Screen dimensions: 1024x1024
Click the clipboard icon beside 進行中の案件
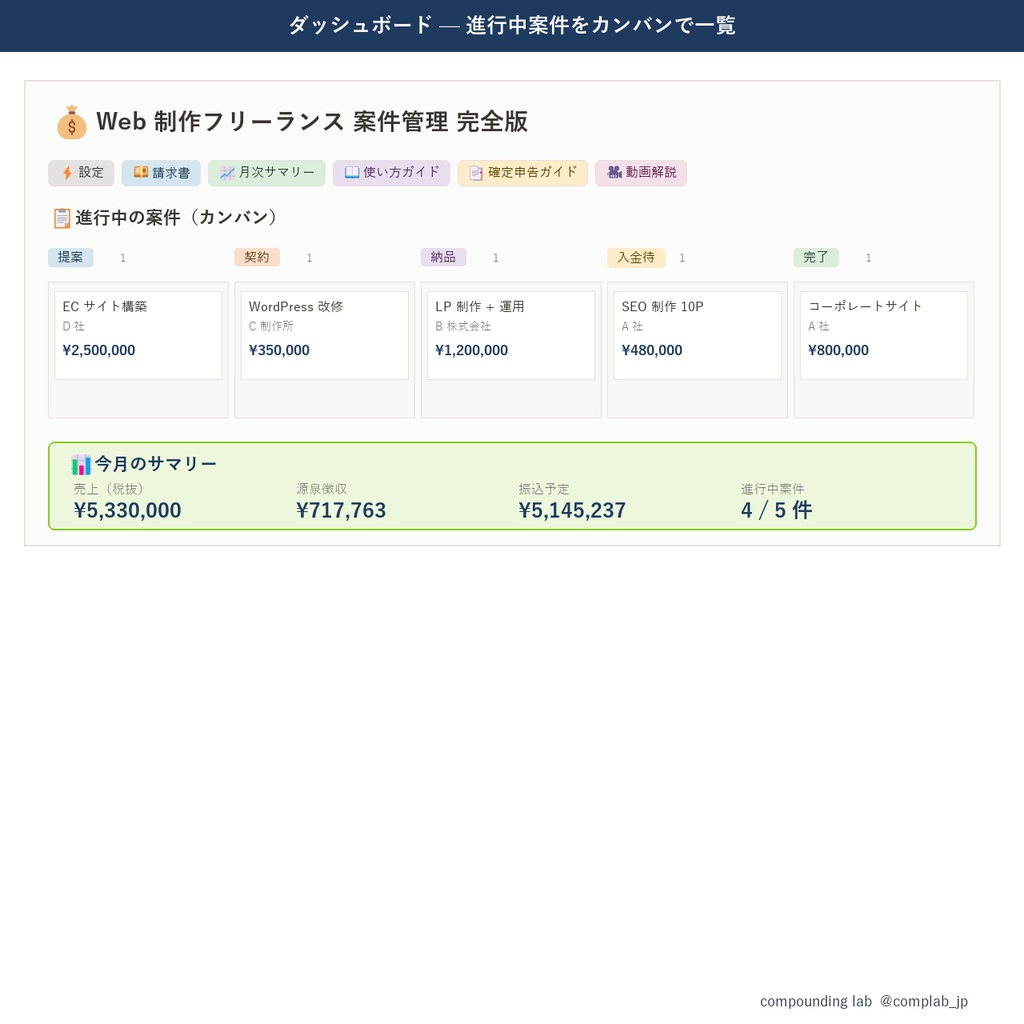(62, 218)
